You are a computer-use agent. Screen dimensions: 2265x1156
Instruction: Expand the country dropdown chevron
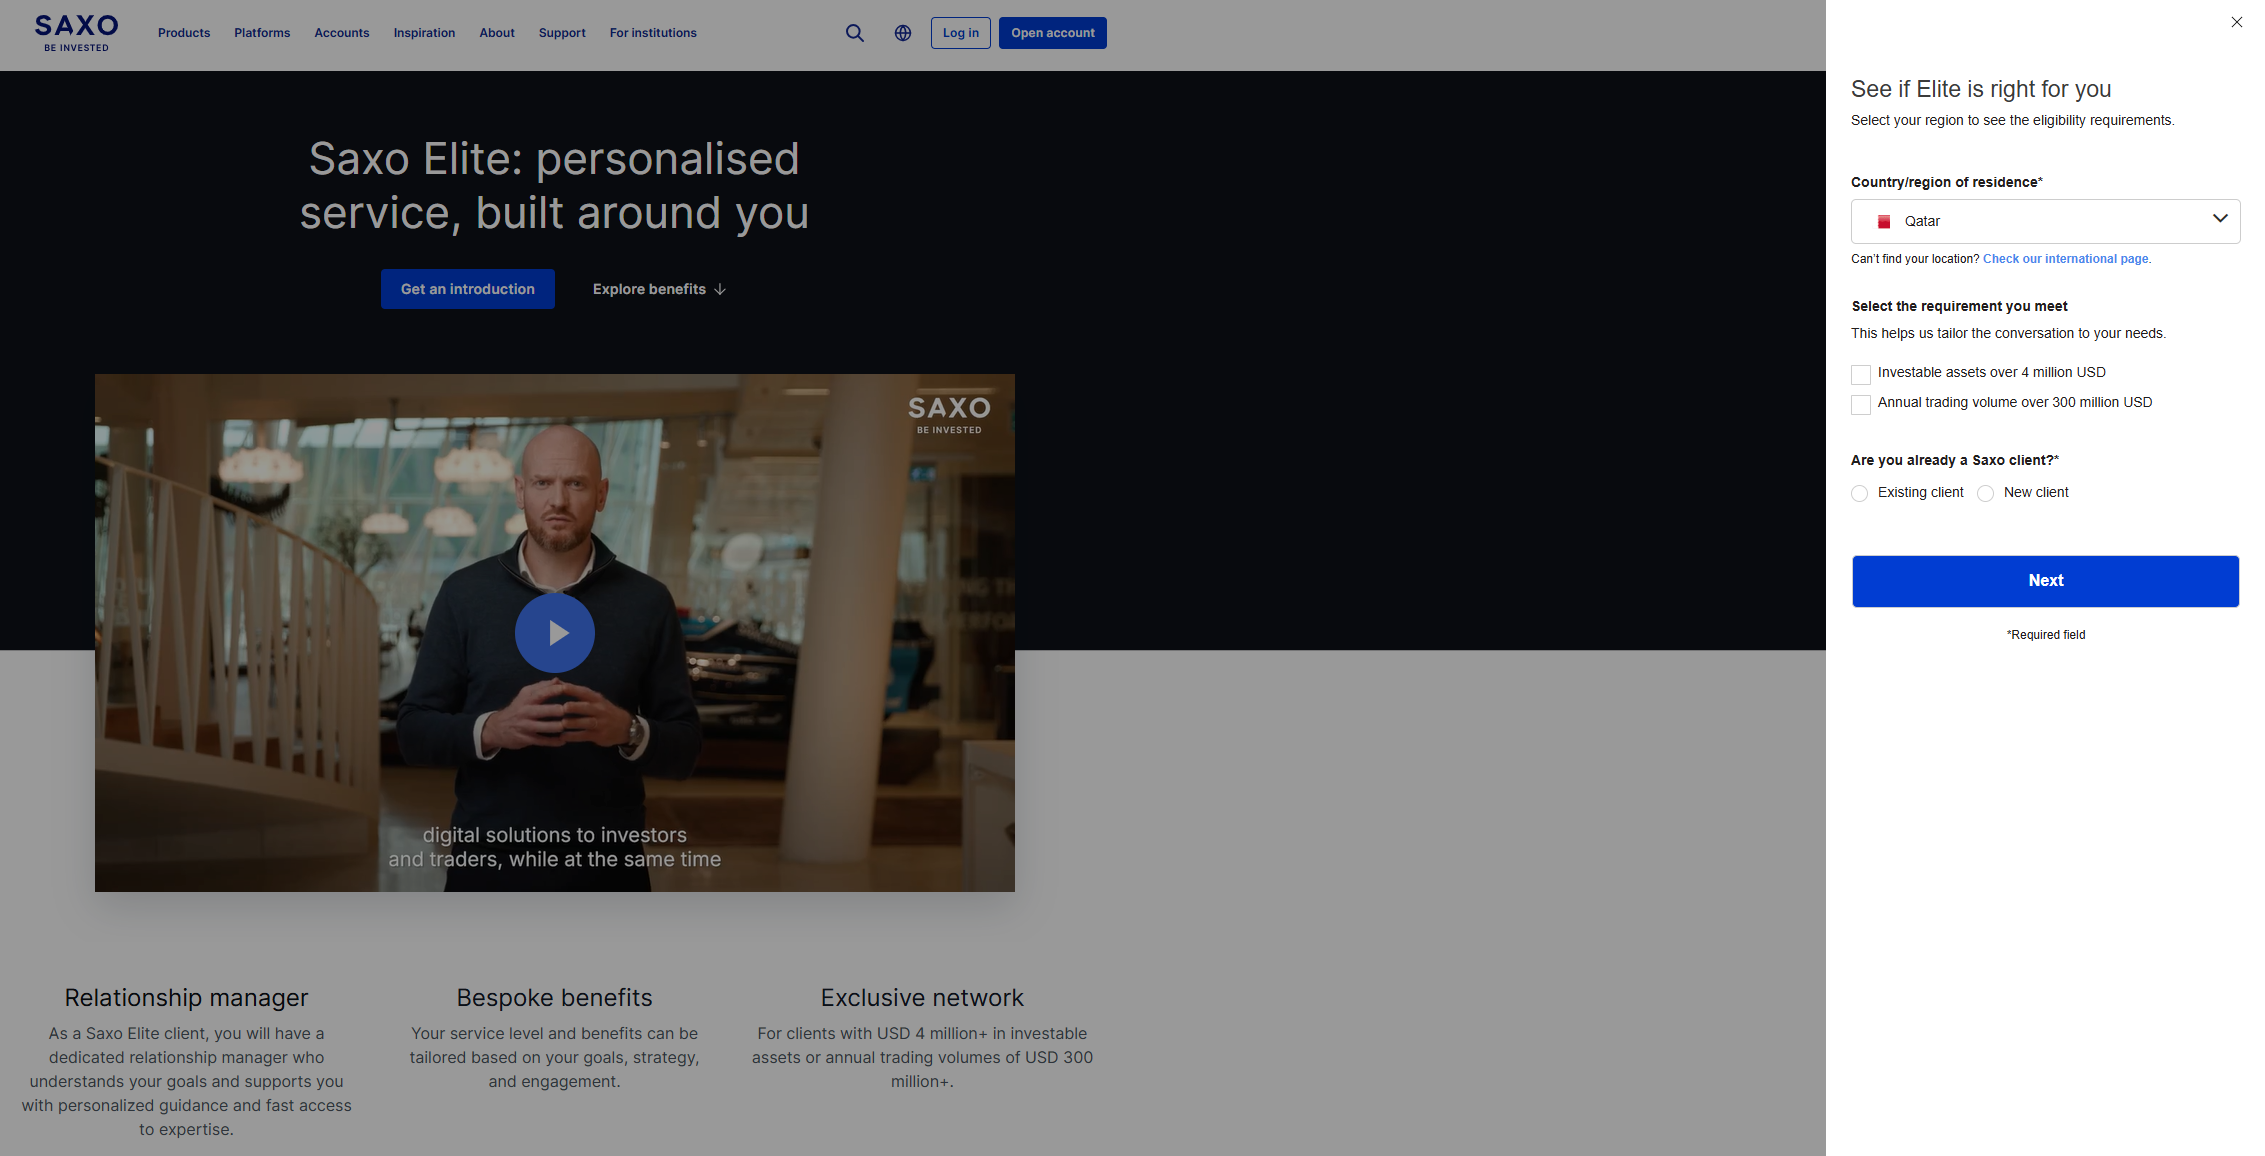[x=2219, y=219]
